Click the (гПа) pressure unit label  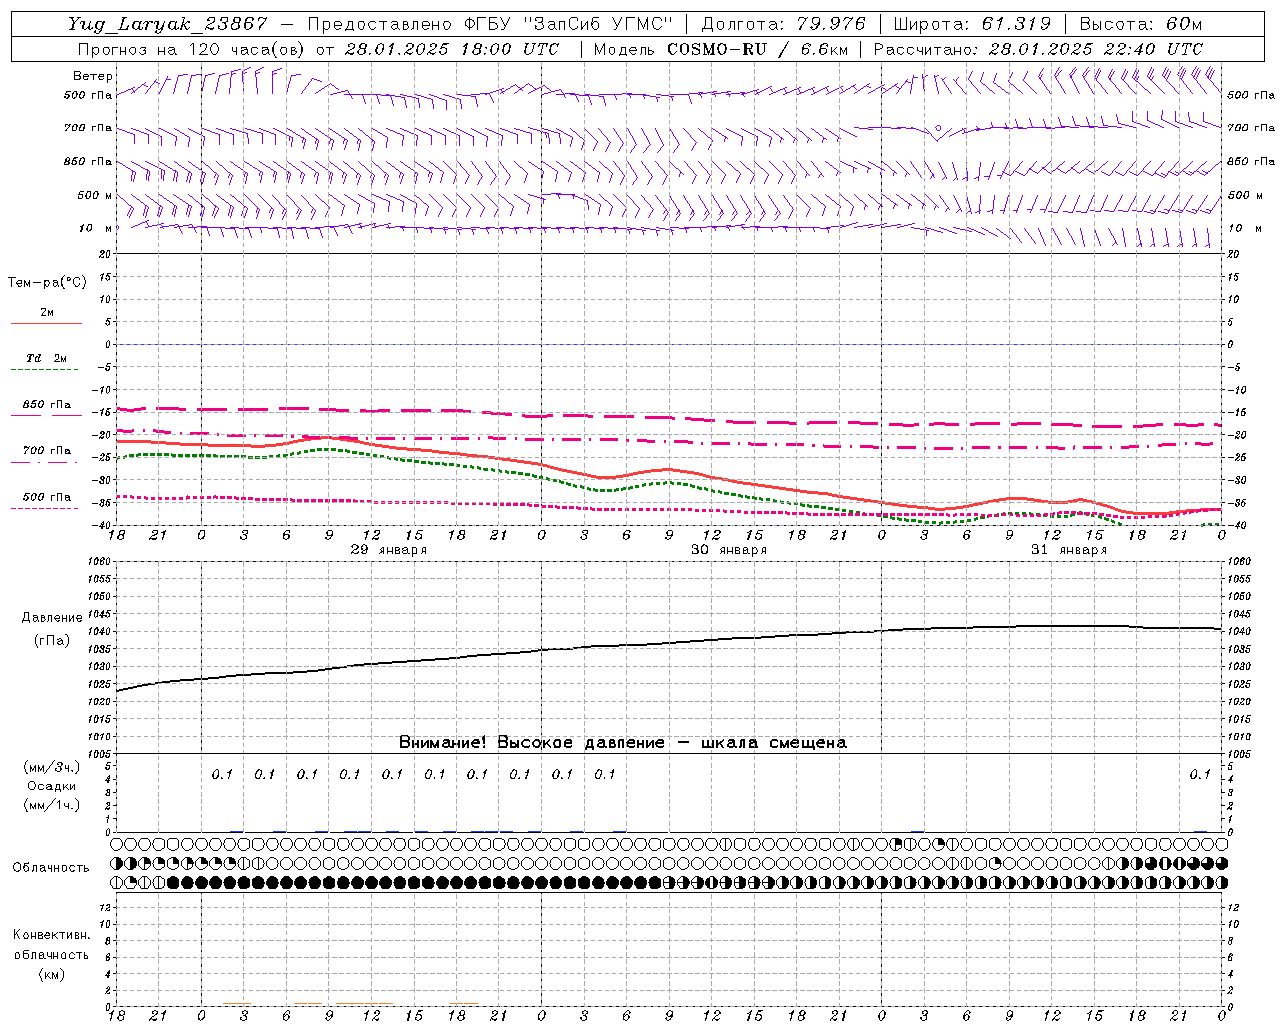click(x=52, y=640)
